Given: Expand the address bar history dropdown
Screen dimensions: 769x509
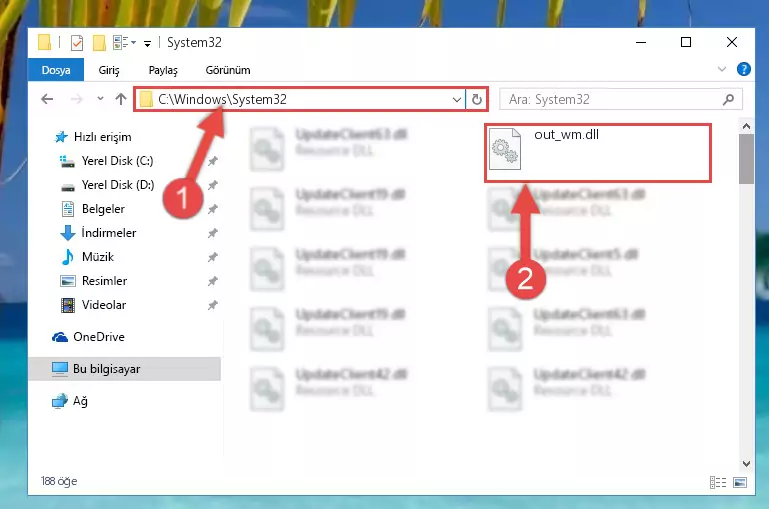Looking at the screenshot, I should [457, 100].
